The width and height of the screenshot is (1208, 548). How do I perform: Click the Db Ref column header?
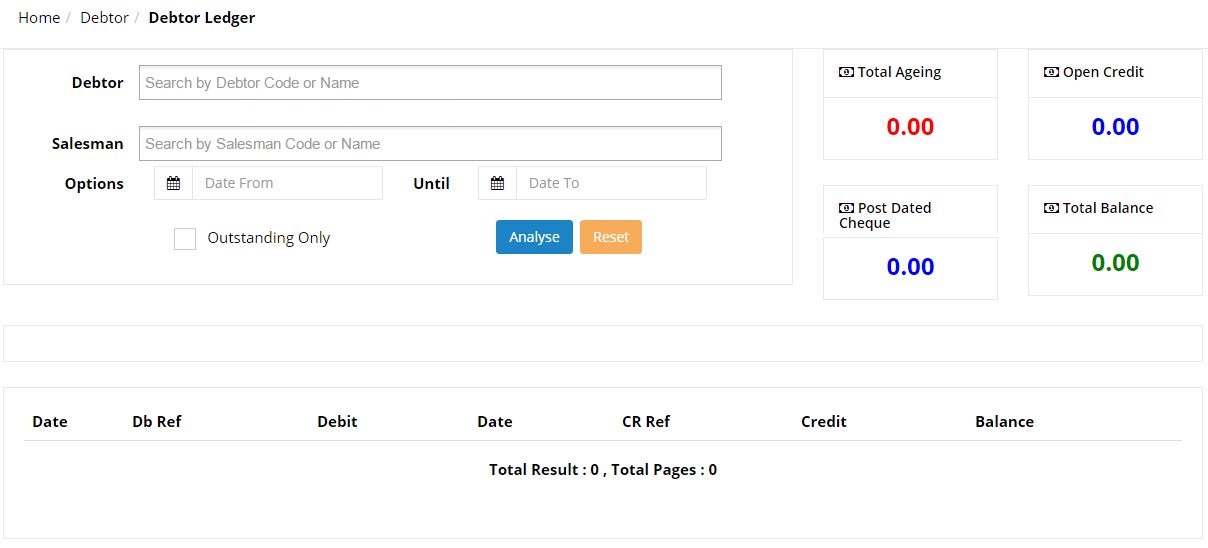tap(156, 421)
